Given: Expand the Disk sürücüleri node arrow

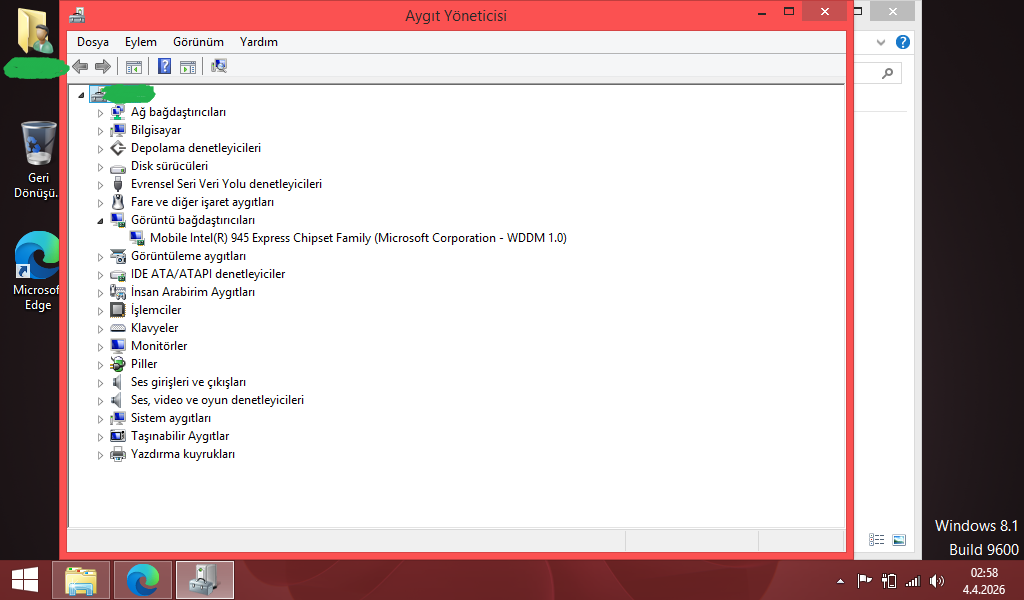Looking at the screenshot, I should pyautogui.click(x=100, y=167).
